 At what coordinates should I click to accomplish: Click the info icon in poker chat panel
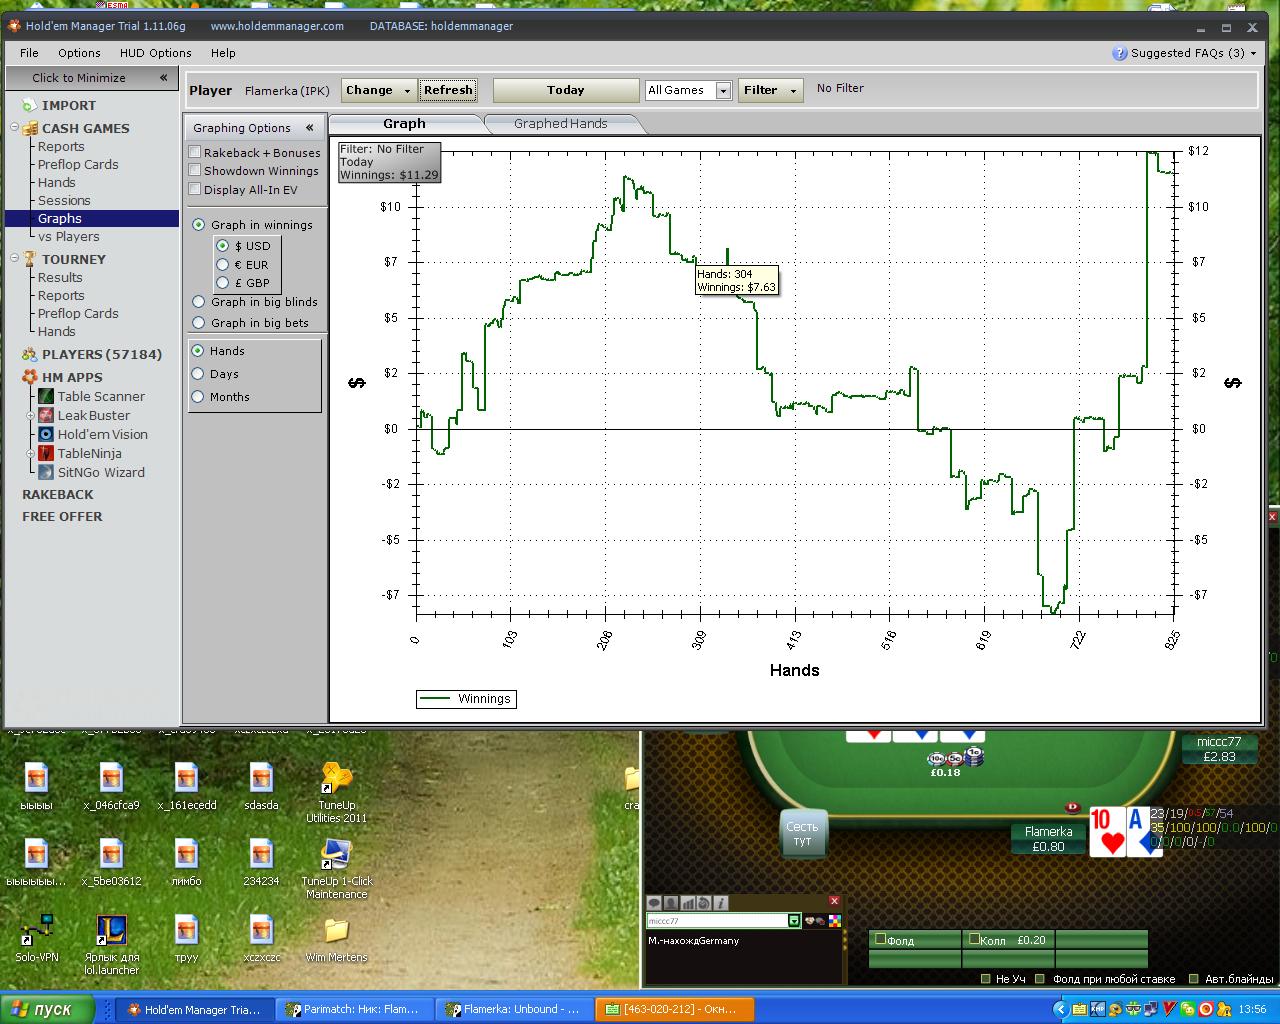tap(720, 903)
